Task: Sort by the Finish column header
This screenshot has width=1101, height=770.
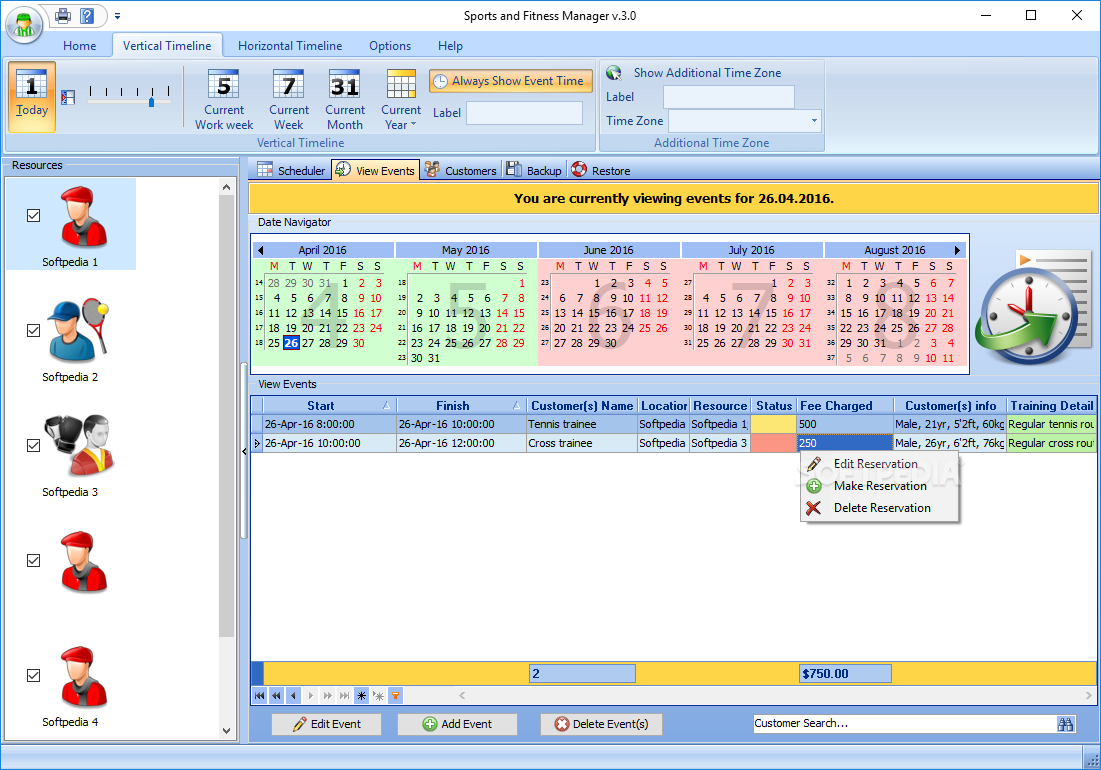Action: pos(461,406)
